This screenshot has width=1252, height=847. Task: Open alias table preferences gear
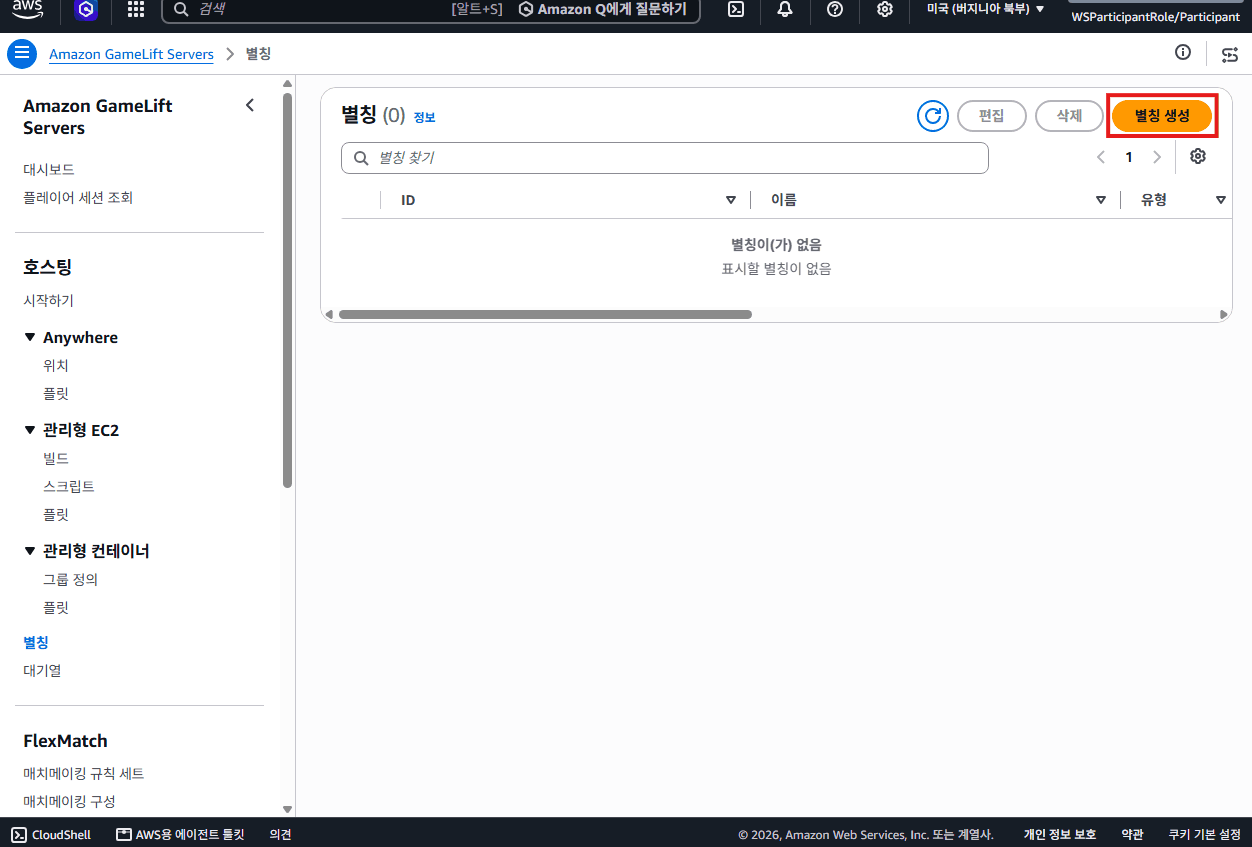(x=1198, y=156)
